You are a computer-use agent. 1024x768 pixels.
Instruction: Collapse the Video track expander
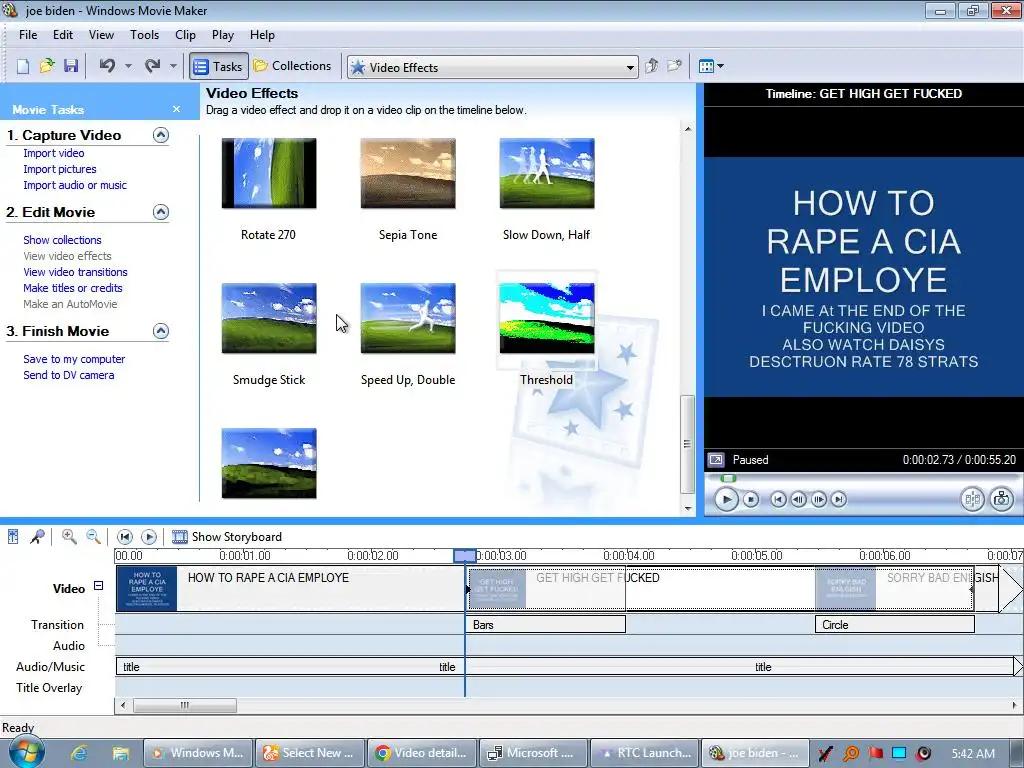click(99, 586)
